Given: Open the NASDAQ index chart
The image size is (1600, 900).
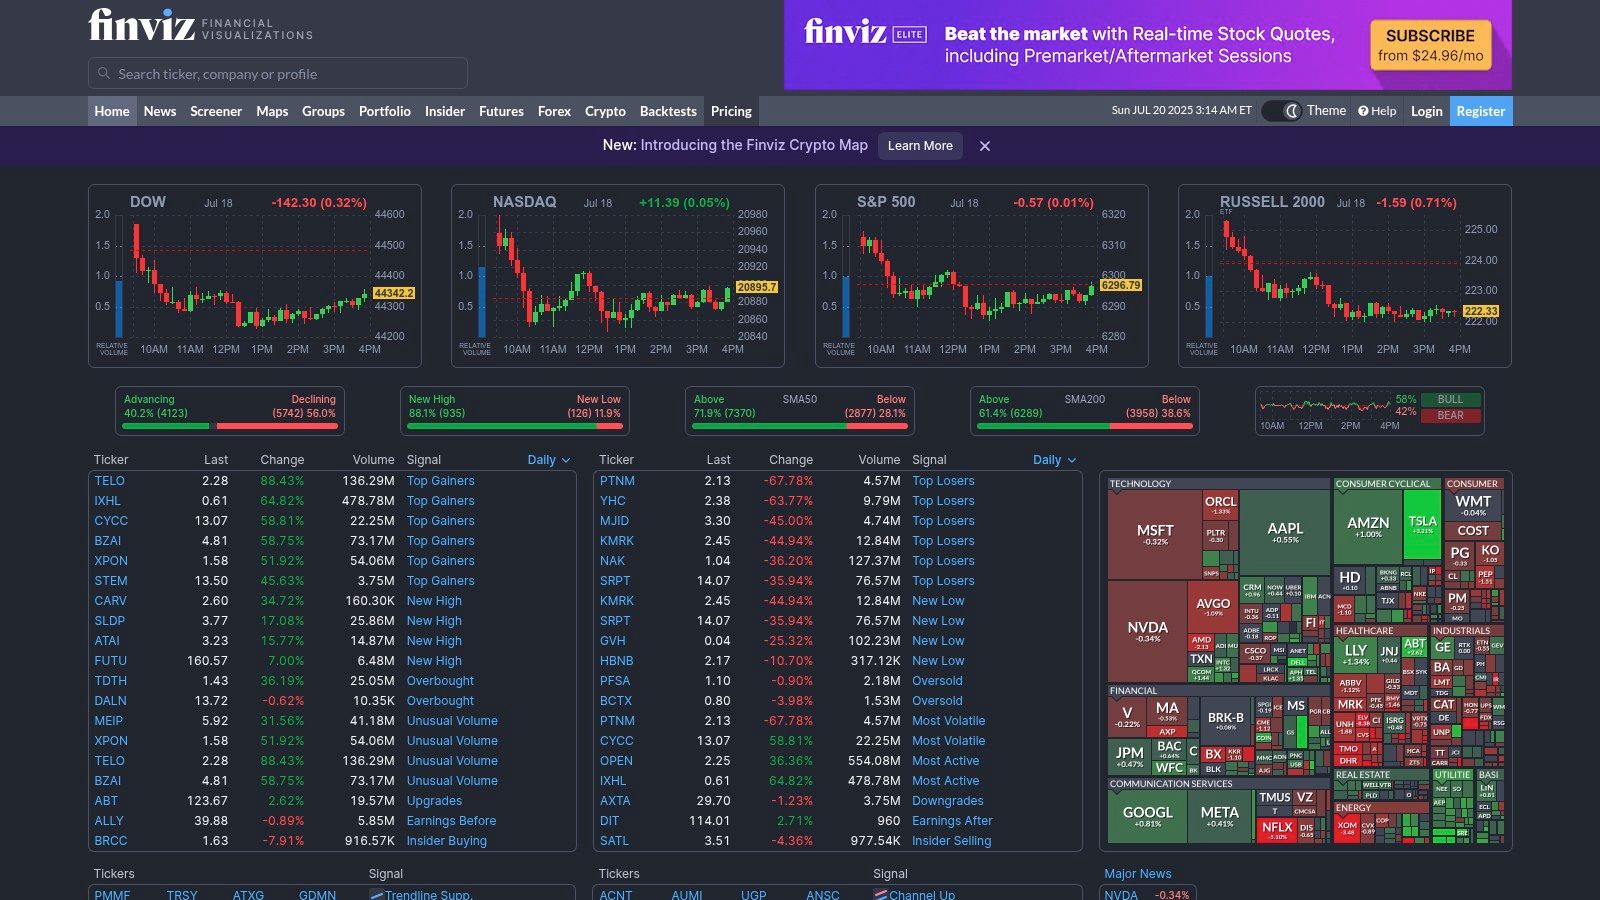Looking at the screenshot, I should 618,276.
